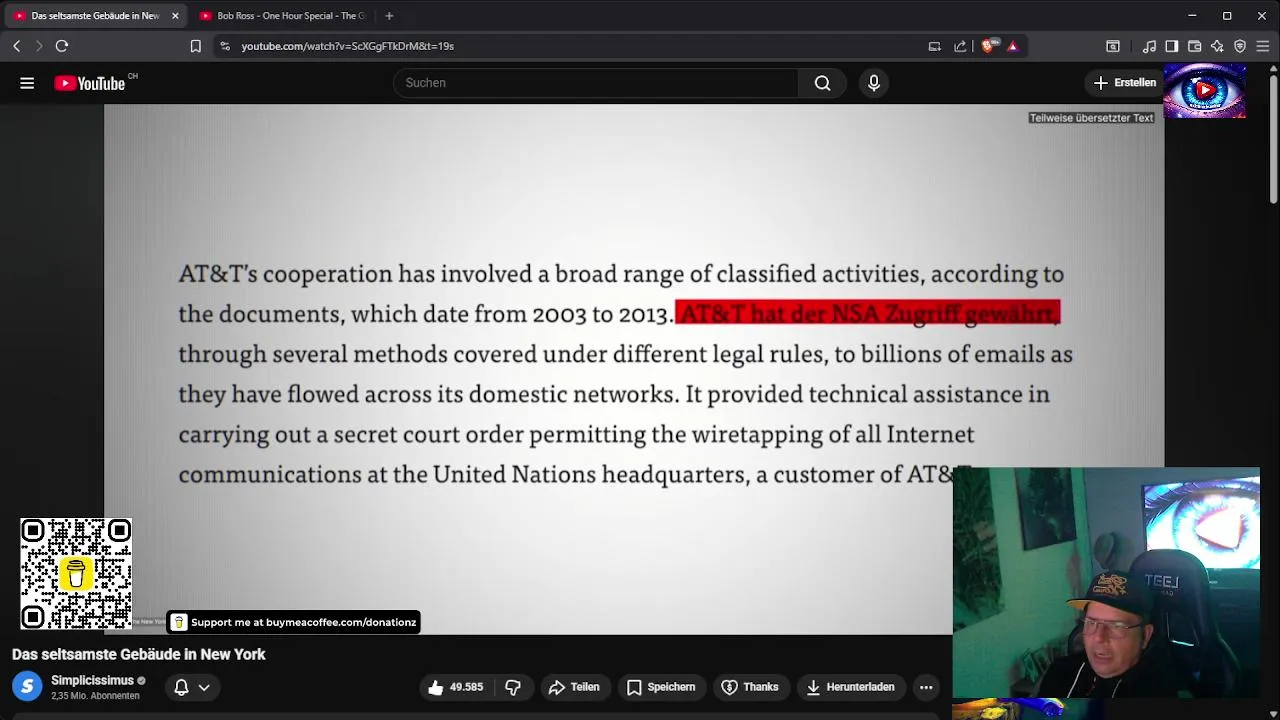
Task: Click the URL address bar
Action: point(570,46)
